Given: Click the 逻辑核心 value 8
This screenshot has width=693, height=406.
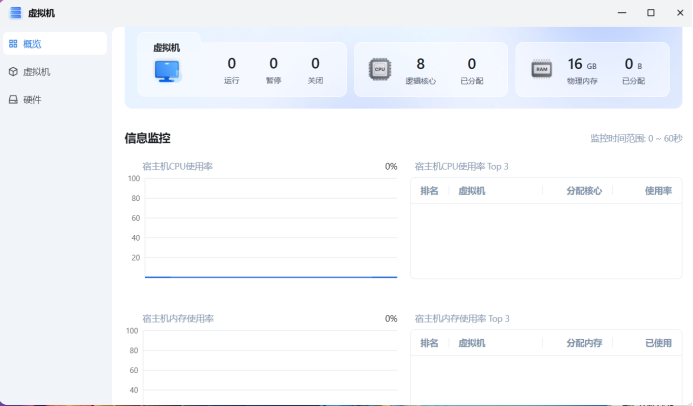Looking at the screenshot, I should [x=420, y=65].
